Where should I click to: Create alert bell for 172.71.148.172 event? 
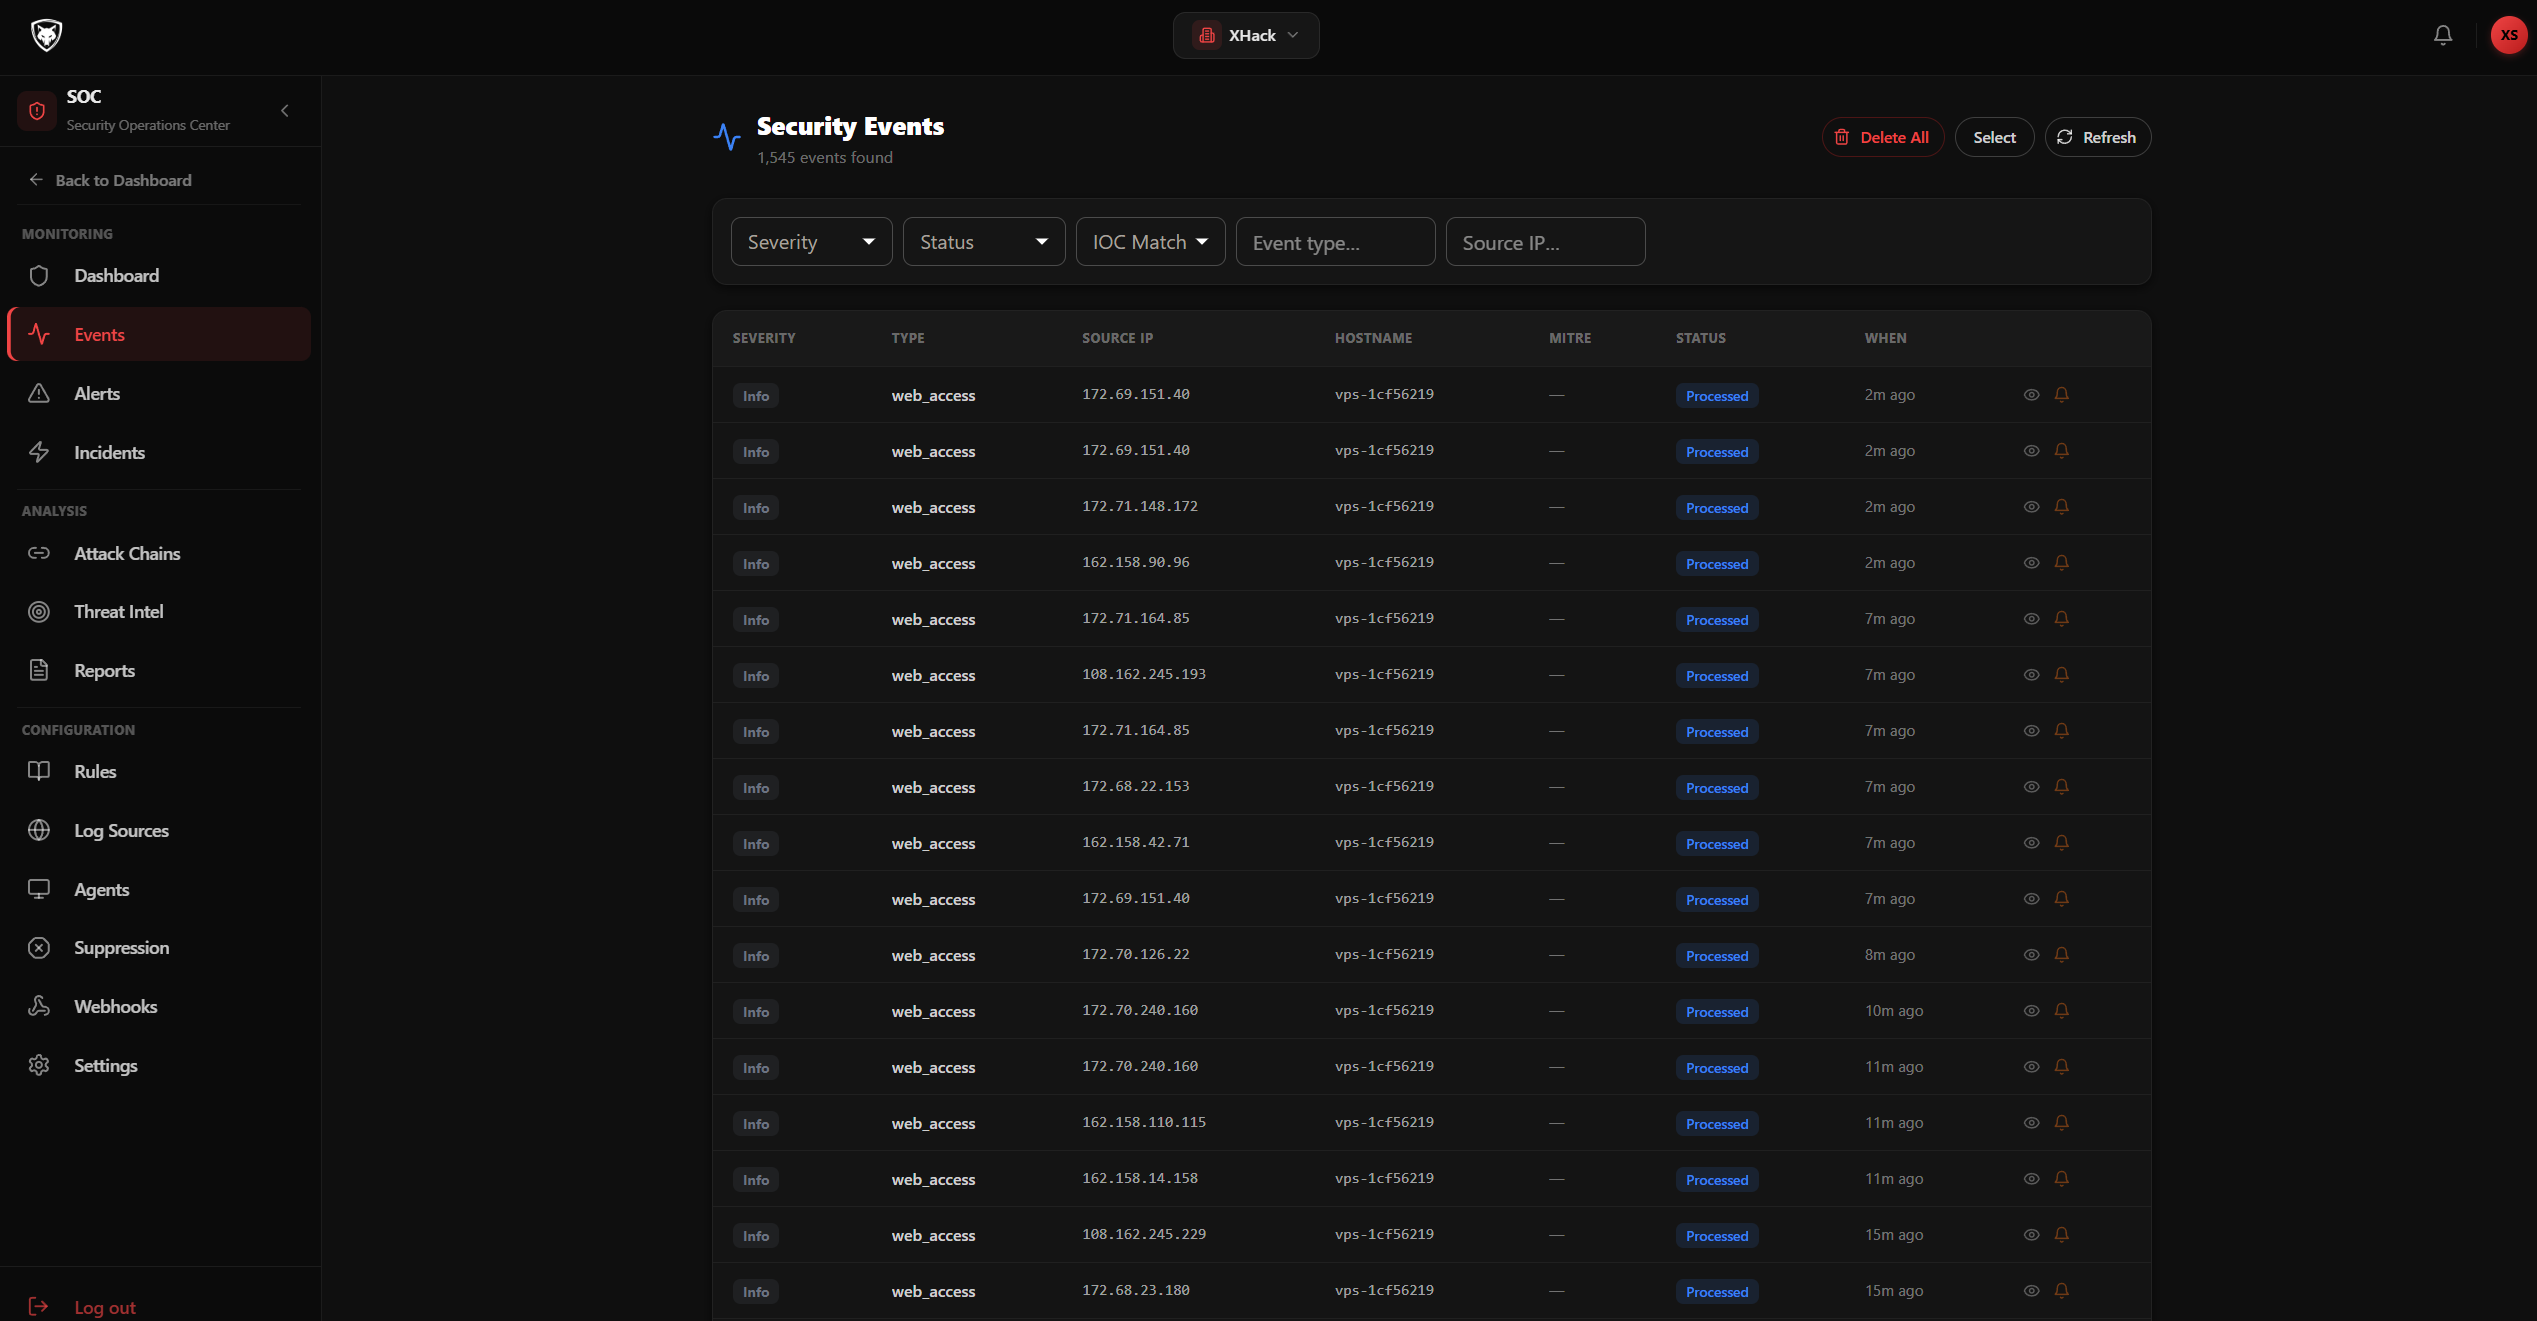[2061, 507]
